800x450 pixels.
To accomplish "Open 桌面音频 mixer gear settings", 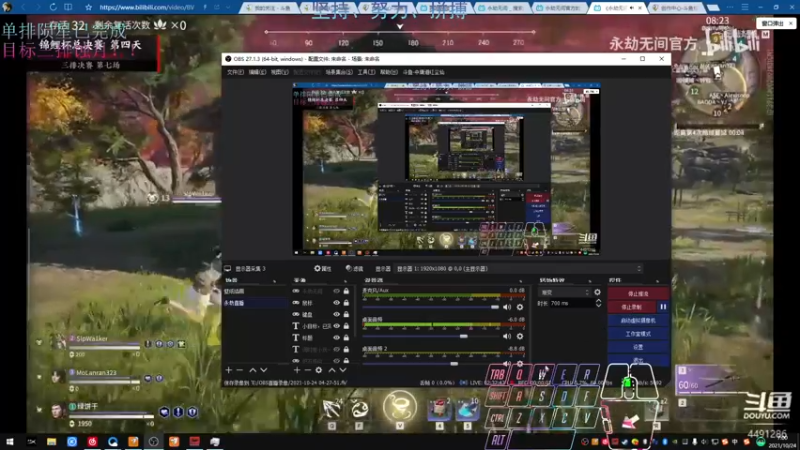I will 520,336.
